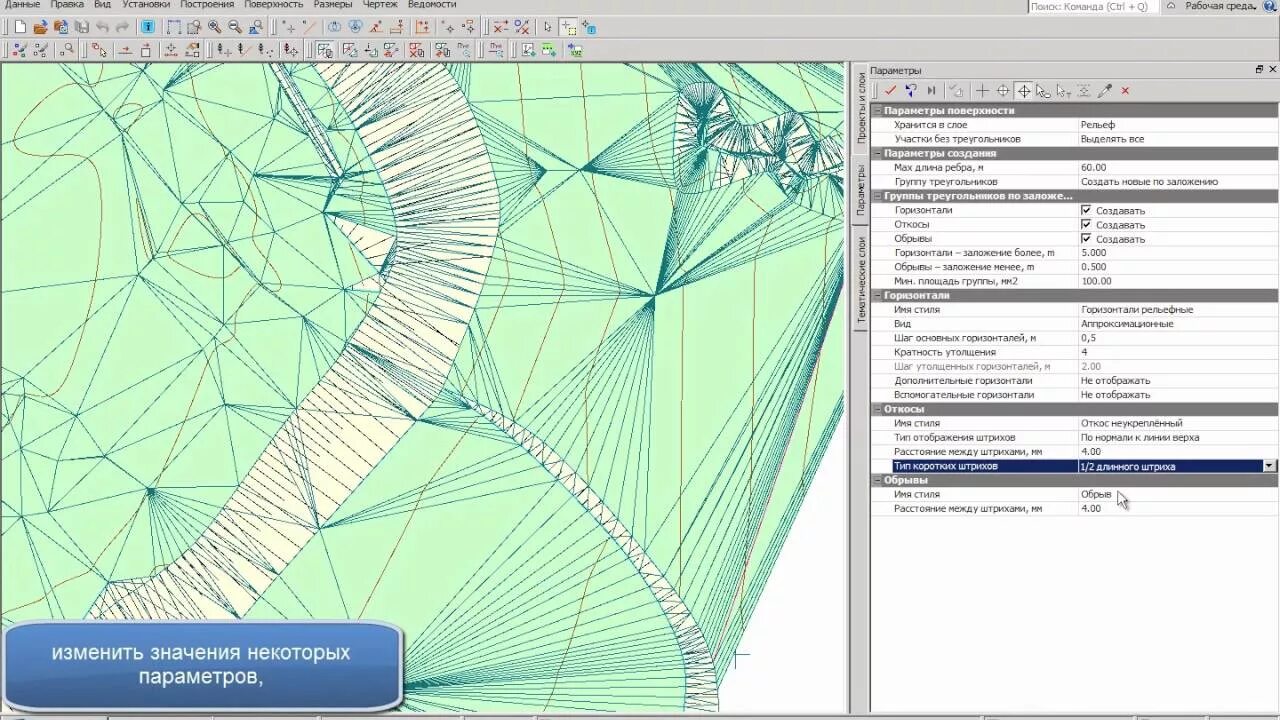Click the highlighted circle-crosshair snap icon
Image resolution: width=1280 pixels, height=720 pixels.
point(1024,90)
